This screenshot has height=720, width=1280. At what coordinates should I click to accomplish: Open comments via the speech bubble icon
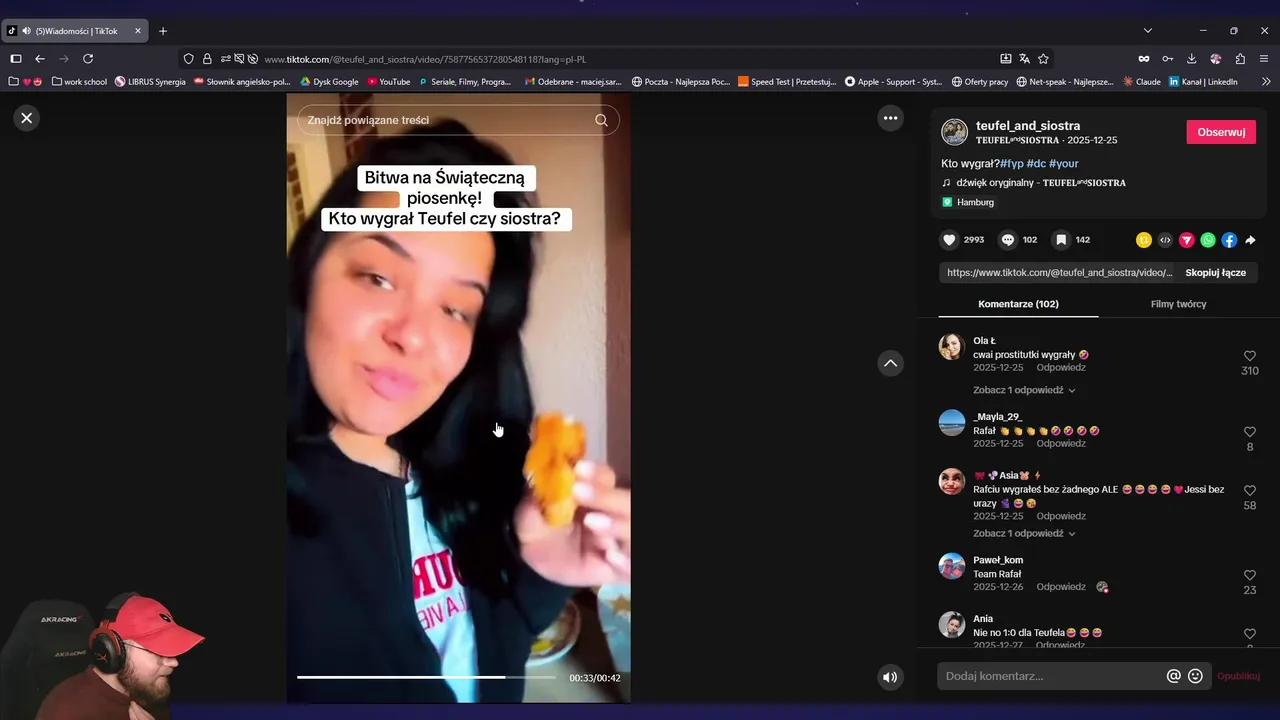(1008, 240)
